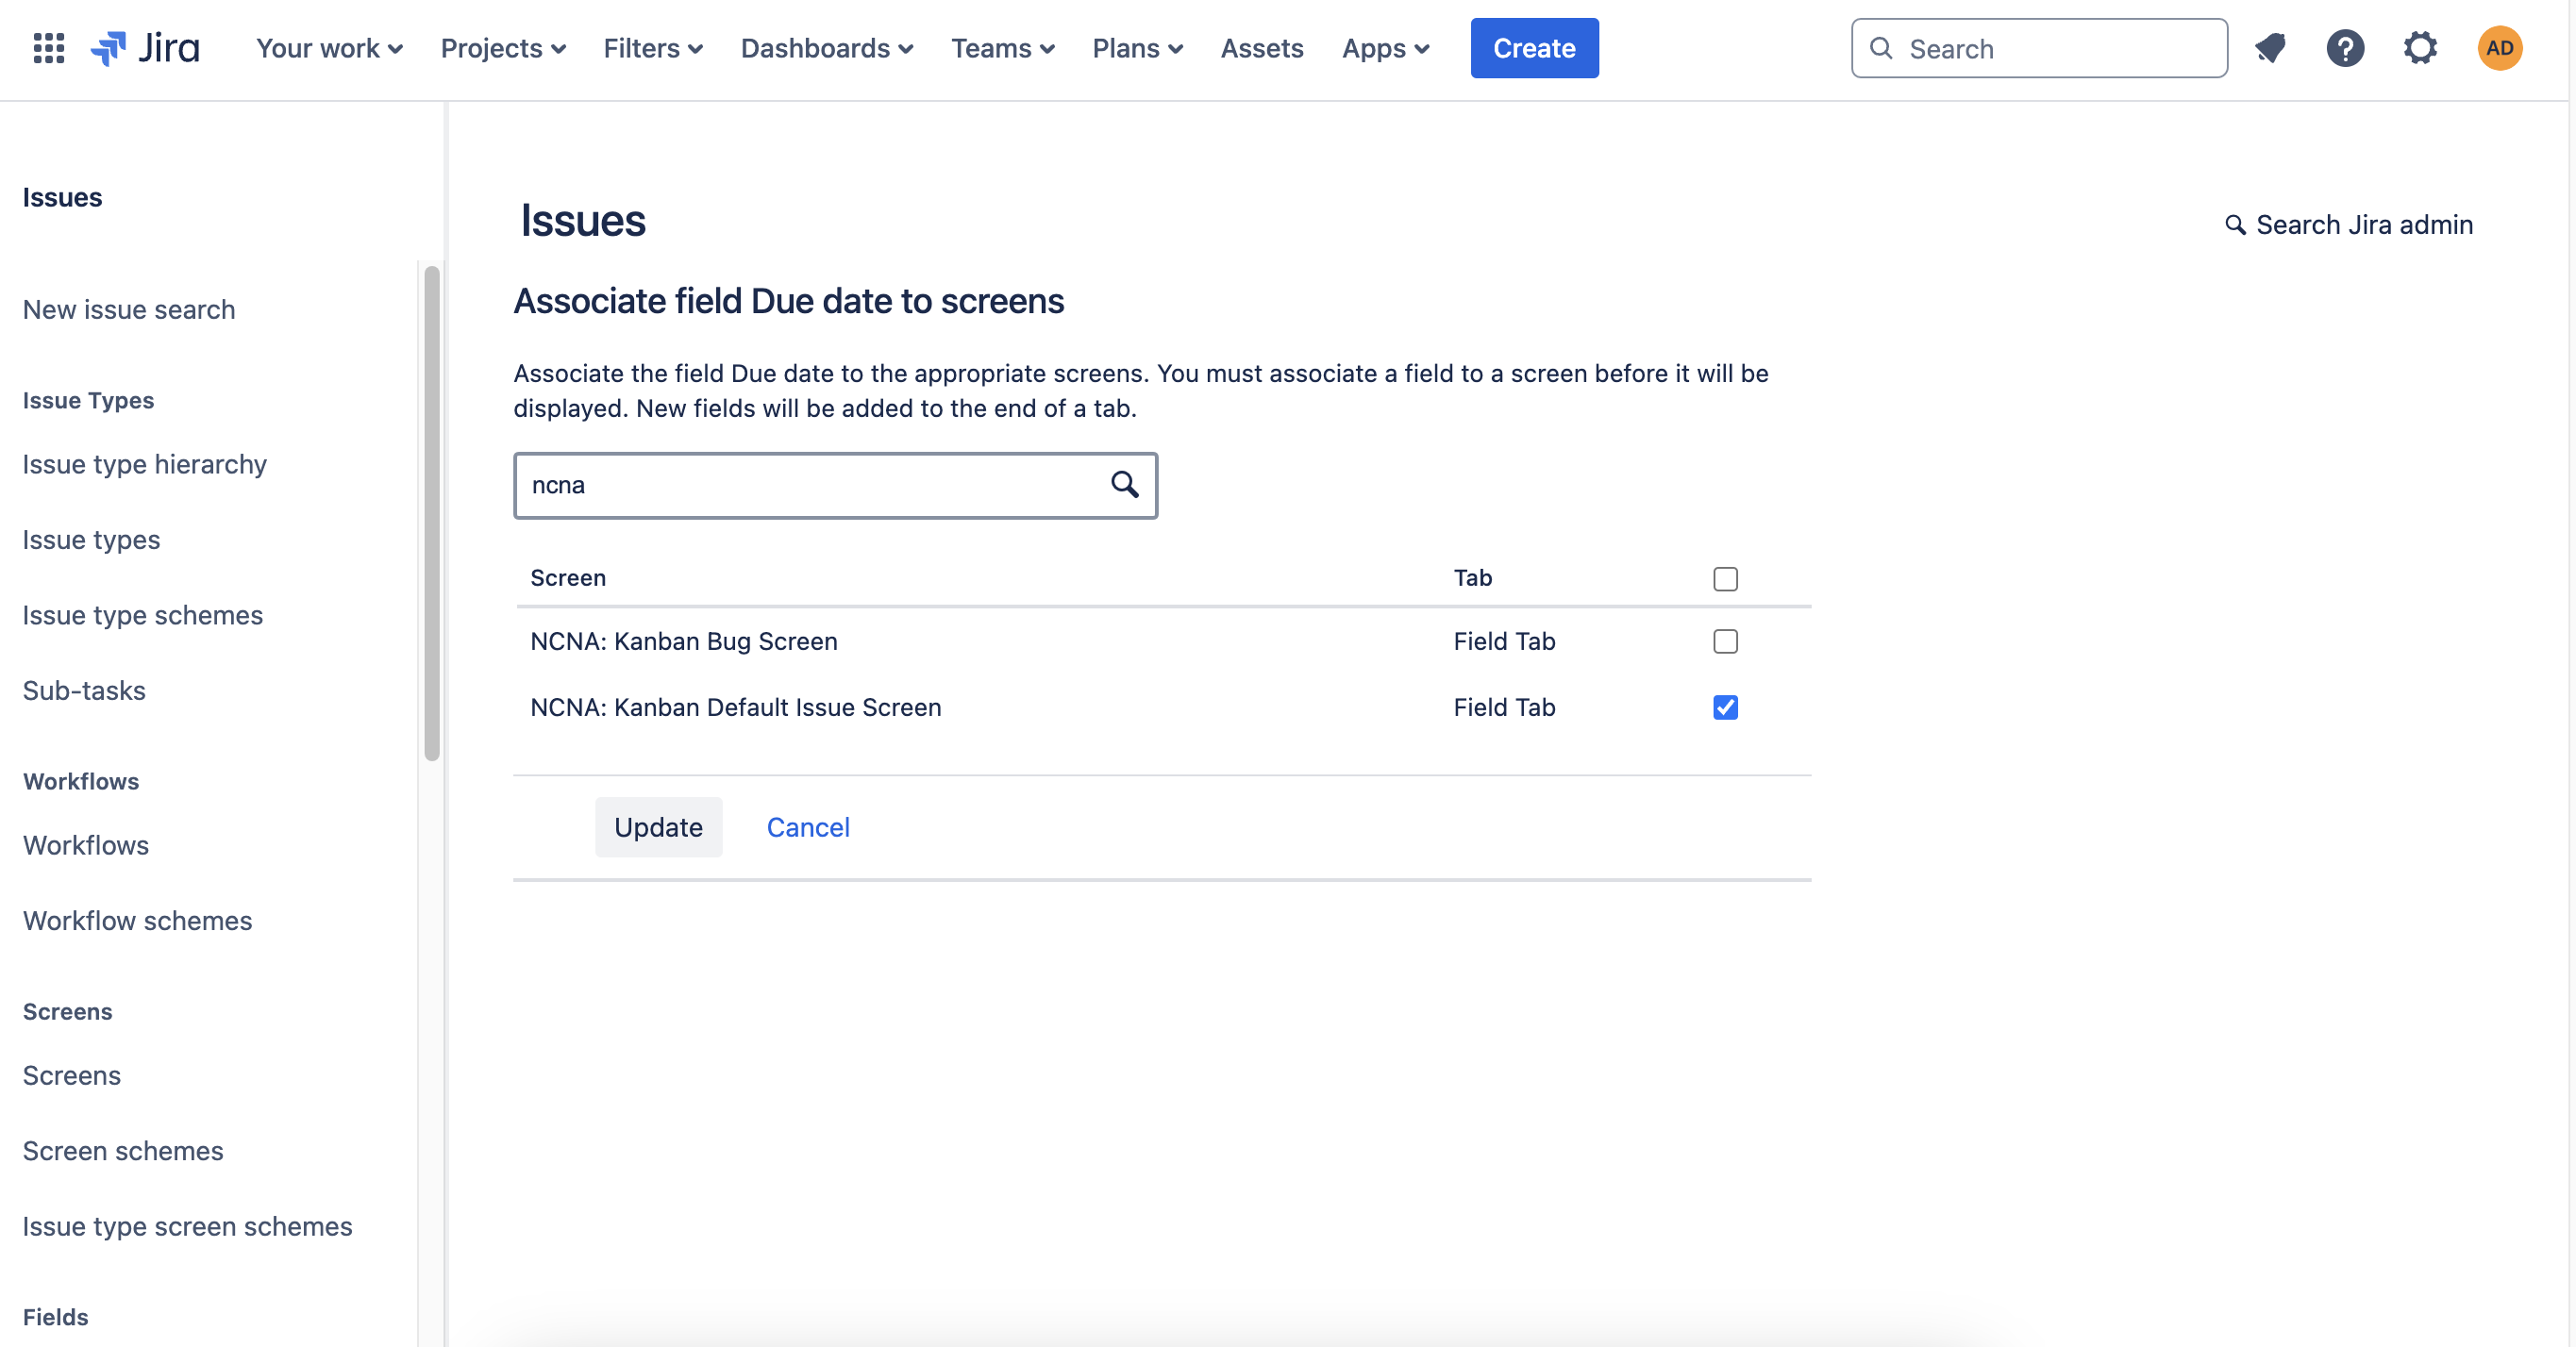Screen dimensions: 2576x1347
Task: Click the Jira logo
Action: pyautogui.click(x=146, y=48)
